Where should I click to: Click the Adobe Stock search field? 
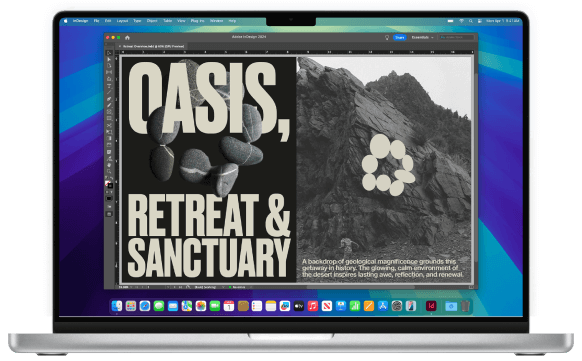coord(457,37)
